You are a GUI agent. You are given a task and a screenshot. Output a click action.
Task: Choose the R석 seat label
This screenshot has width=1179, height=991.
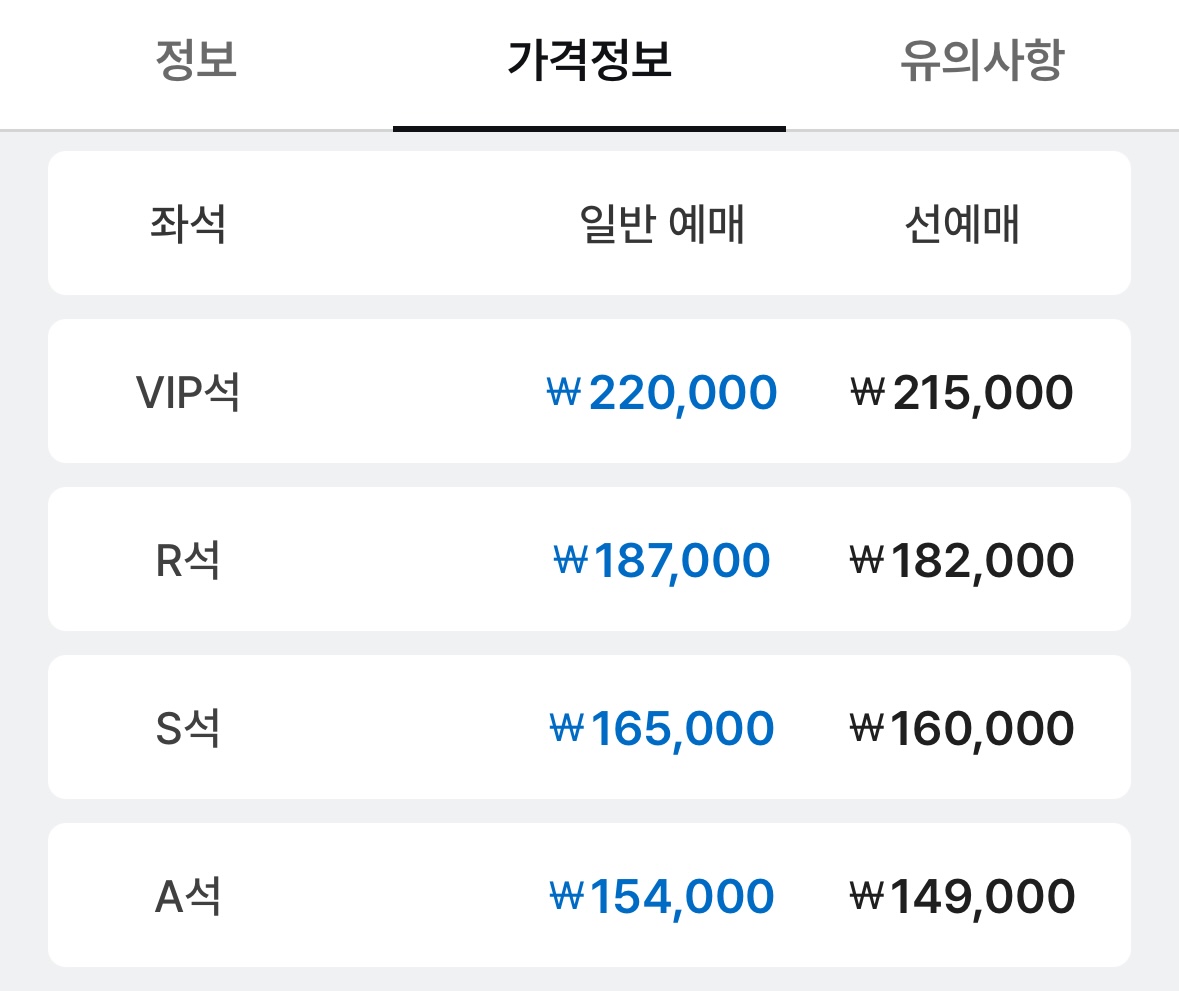[x=188, y=560]
